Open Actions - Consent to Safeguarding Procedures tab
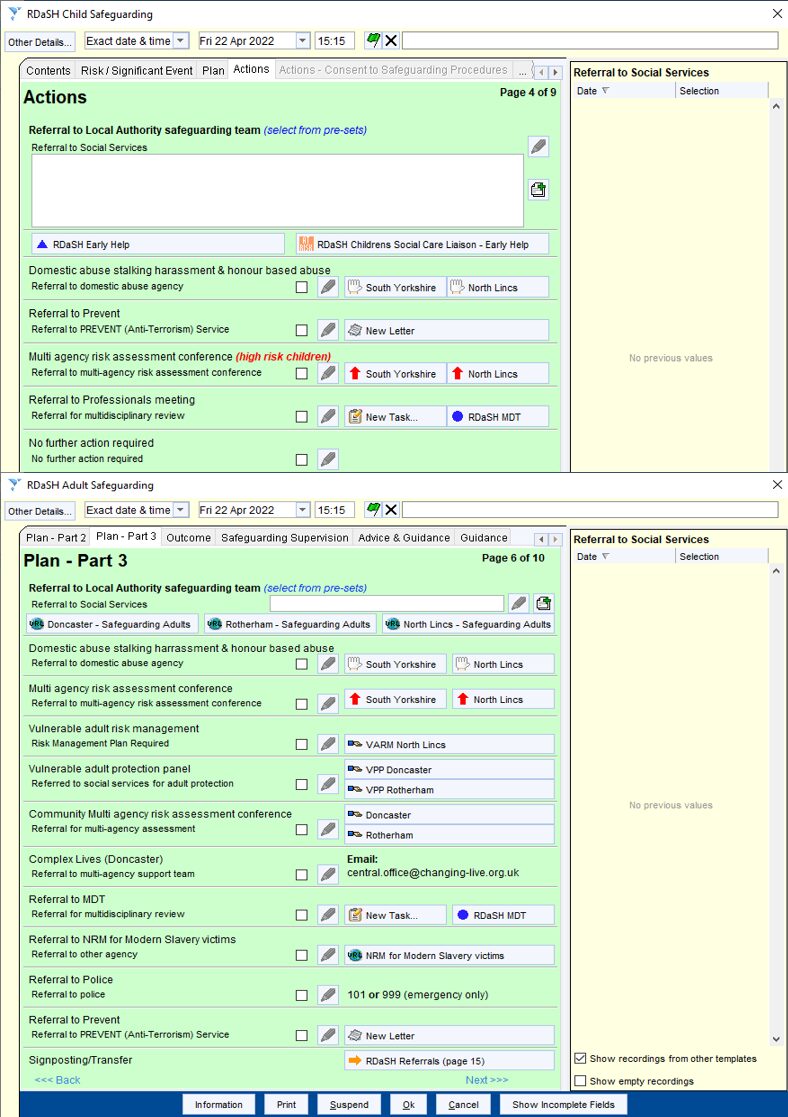The image size is (788, 1117). pyautogui.click(x=393, y=70)
